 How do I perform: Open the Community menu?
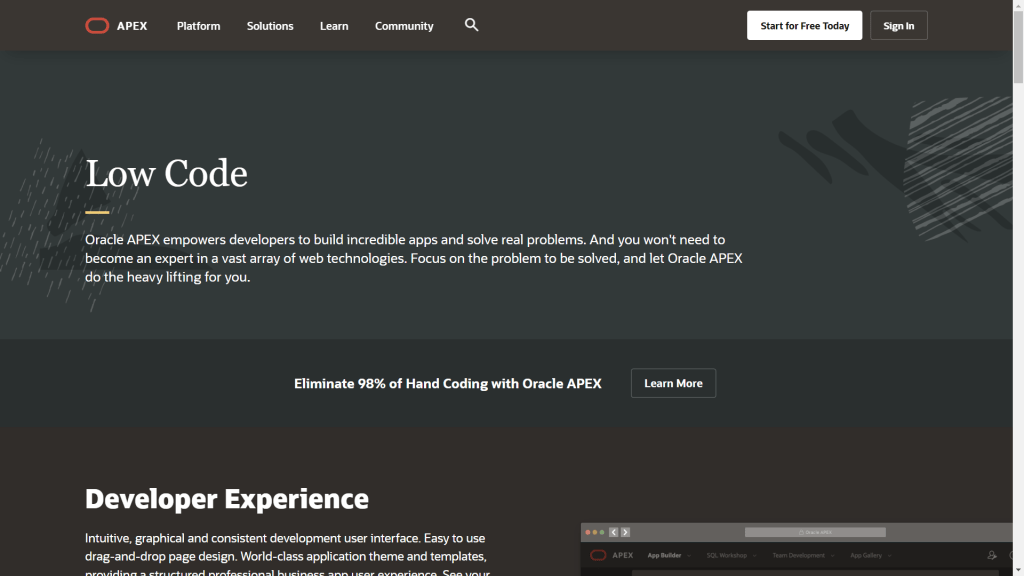[x=404, y=25]
